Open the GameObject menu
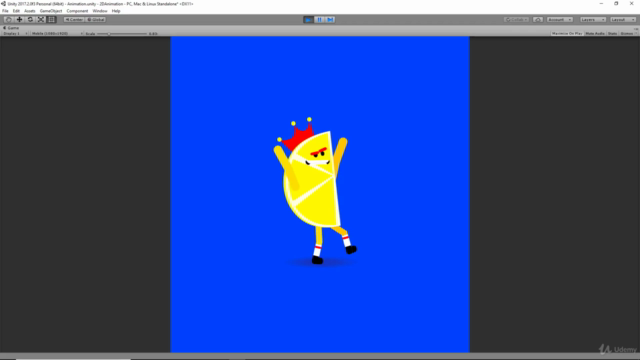The height and width of the screenshot is (360, 640). [51, 11]
